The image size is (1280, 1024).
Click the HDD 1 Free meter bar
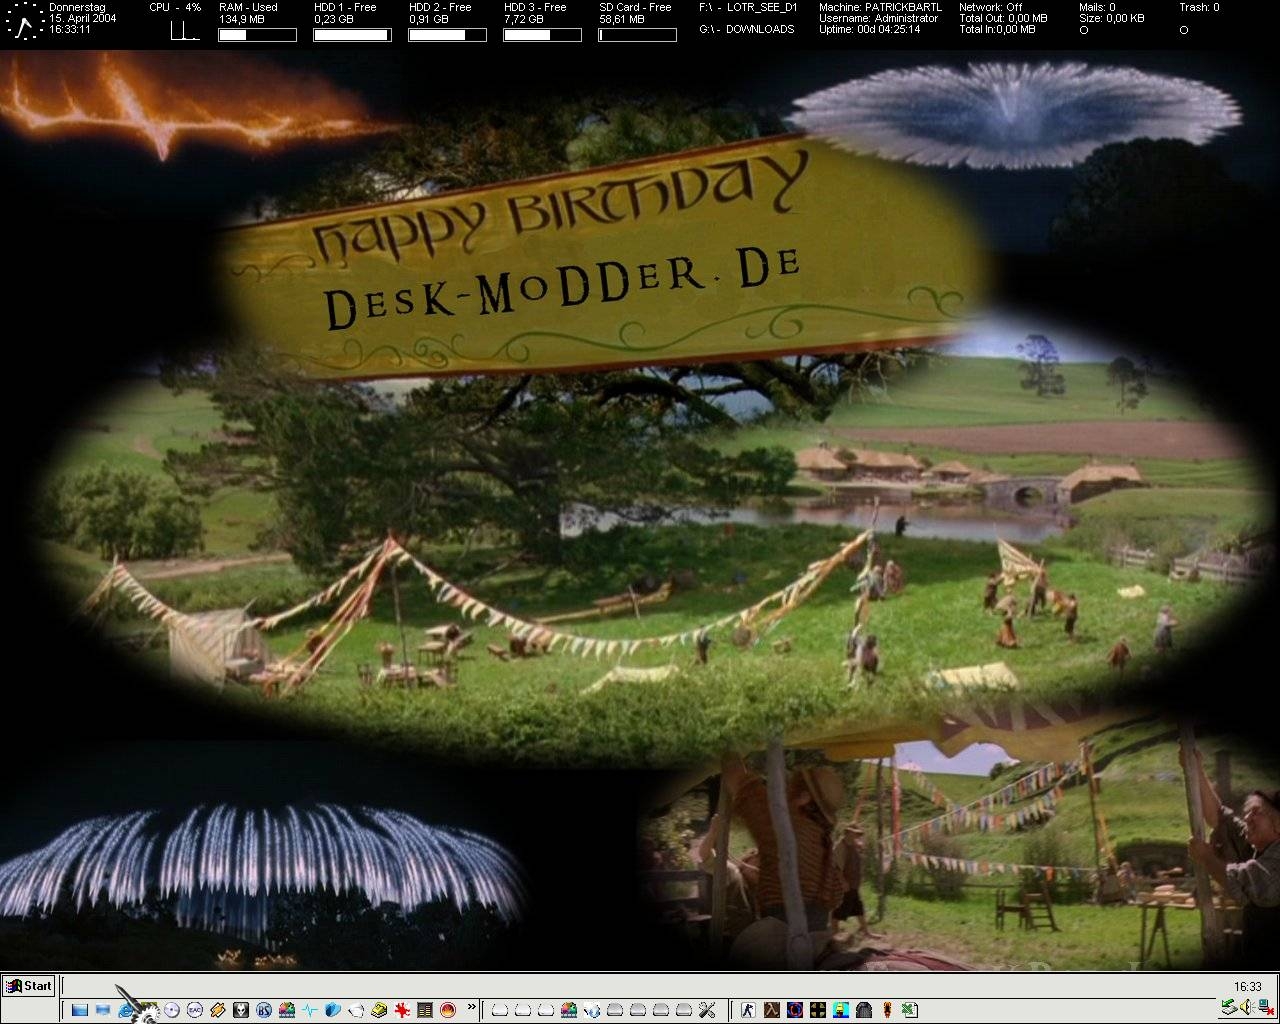(352, 35)
